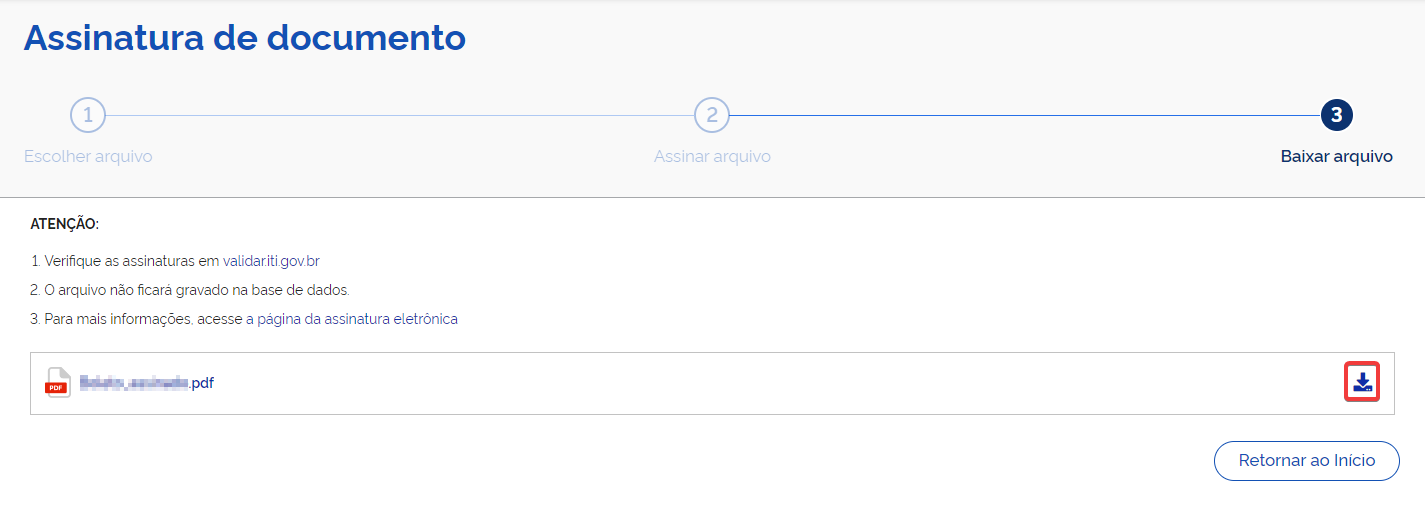Select the Baixar arquivo step label
The image size is (1425, 509).
click(x=1337, y=156)
